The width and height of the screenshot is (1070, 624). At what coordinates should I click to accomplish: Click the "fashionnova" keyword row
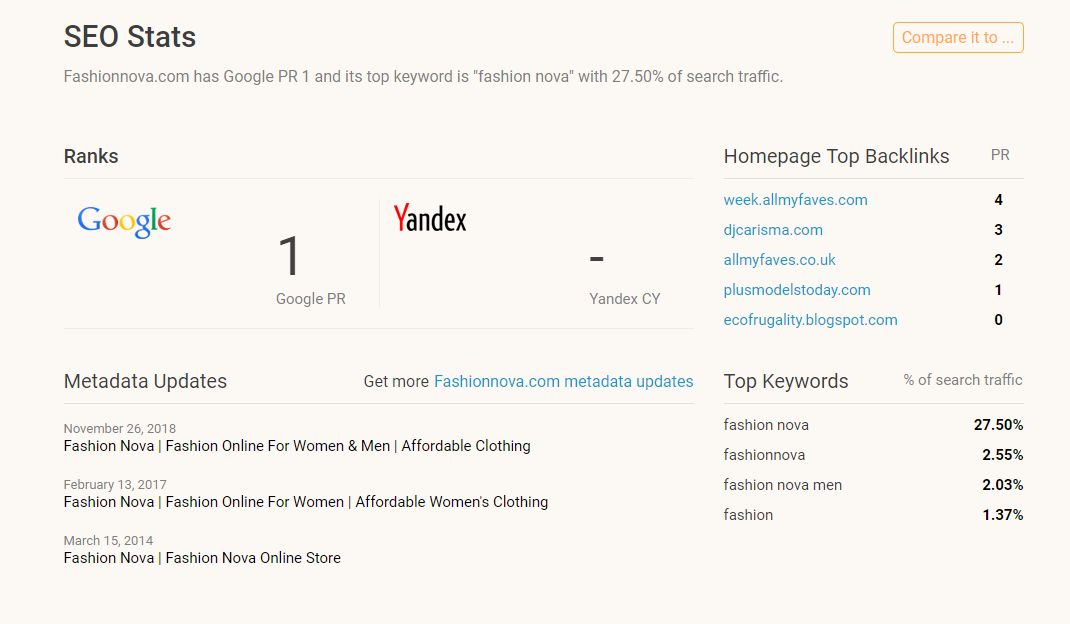tap(764, 455)
